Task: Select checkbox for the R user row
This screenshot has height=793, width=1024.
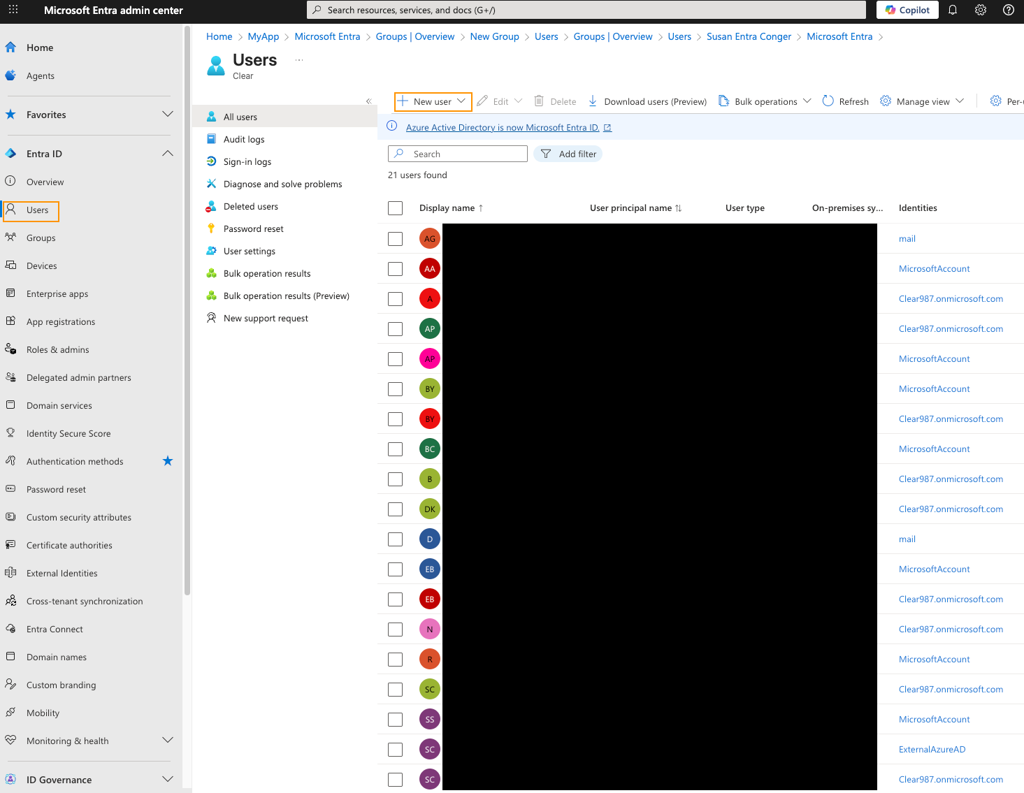Action: coord(395,659)
